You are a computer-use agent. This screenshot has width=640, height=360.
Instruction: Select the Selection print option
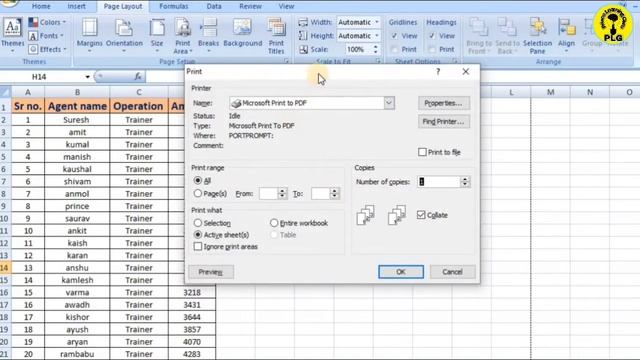198,223
